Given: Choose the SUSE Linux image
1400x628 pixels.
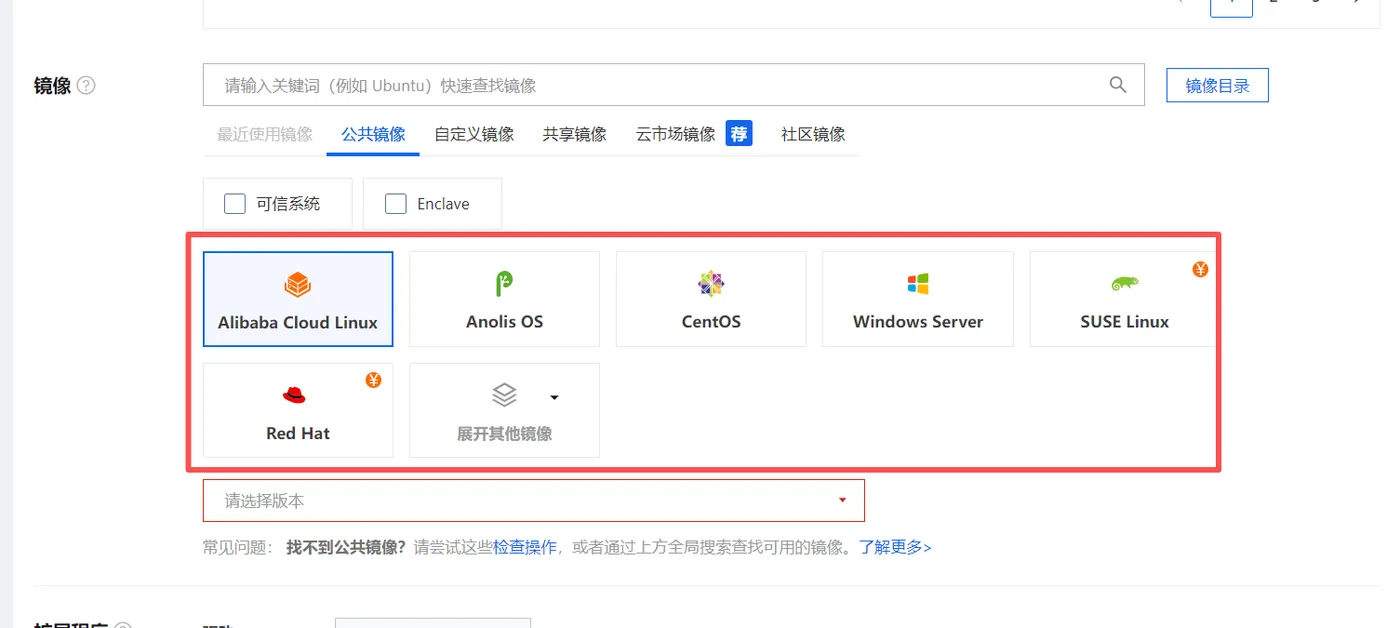Looking at the screenshot, I should (x=1124, y=299).
